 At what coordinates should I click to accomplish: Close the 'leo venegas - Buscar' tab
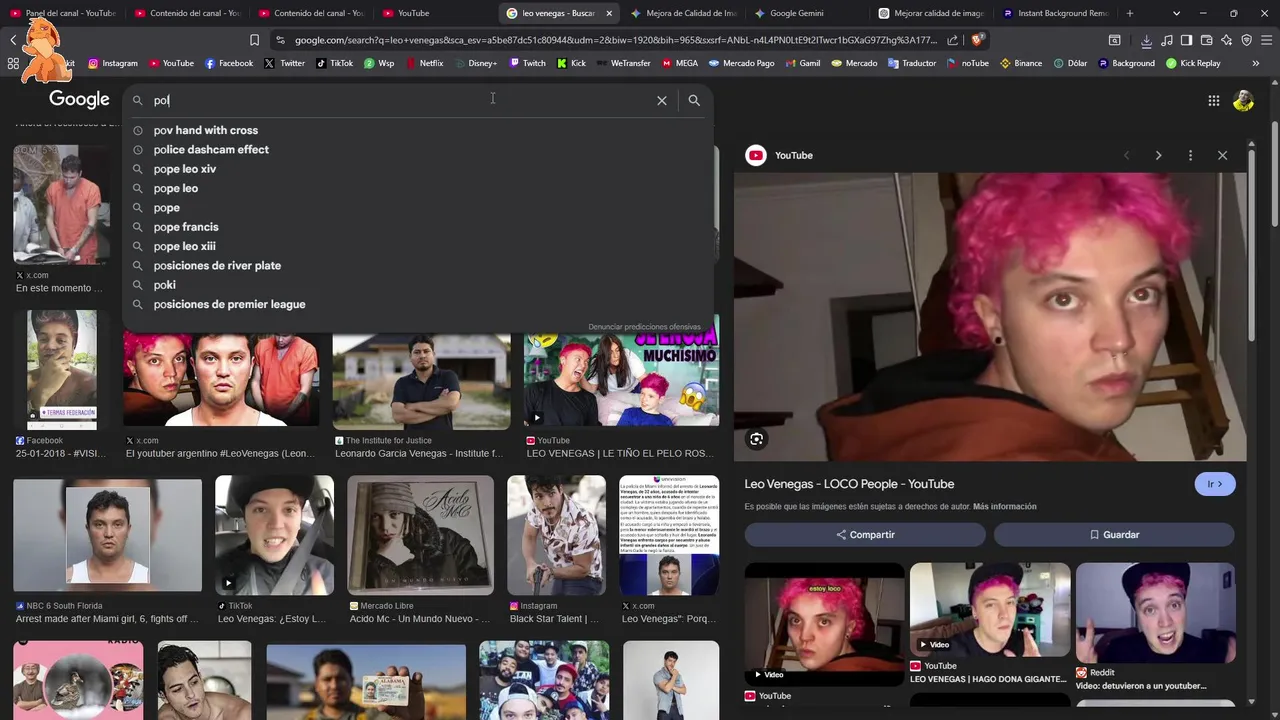609,13
